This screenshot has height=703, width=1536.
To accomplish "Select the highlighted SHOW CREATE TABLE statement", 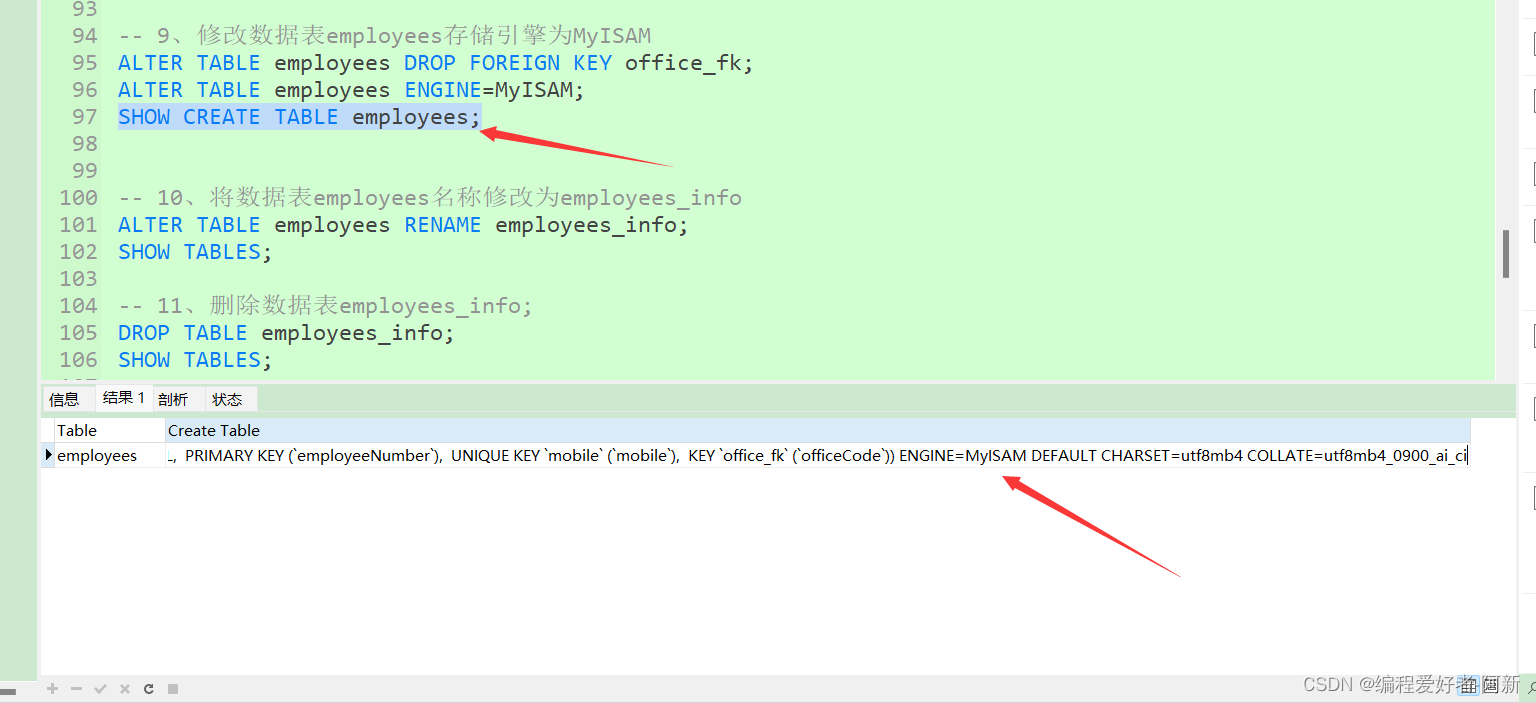I will click(x=297, y=116).
